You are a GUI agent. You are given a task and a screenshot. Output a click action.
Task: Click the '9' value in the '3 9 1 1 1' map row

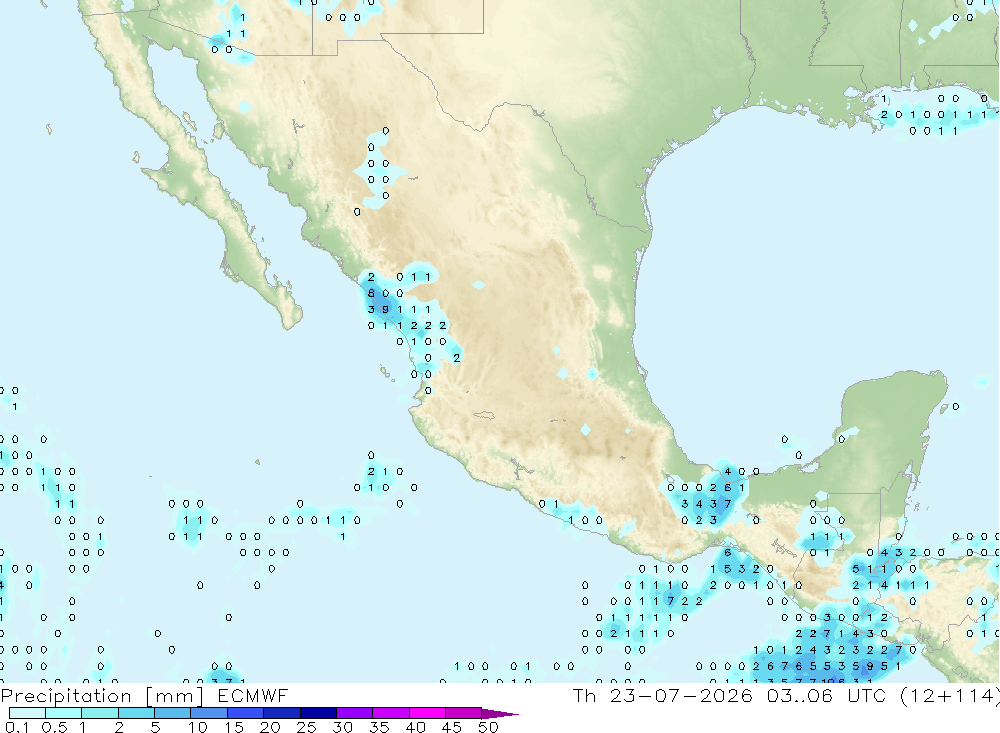coord(385,309)
